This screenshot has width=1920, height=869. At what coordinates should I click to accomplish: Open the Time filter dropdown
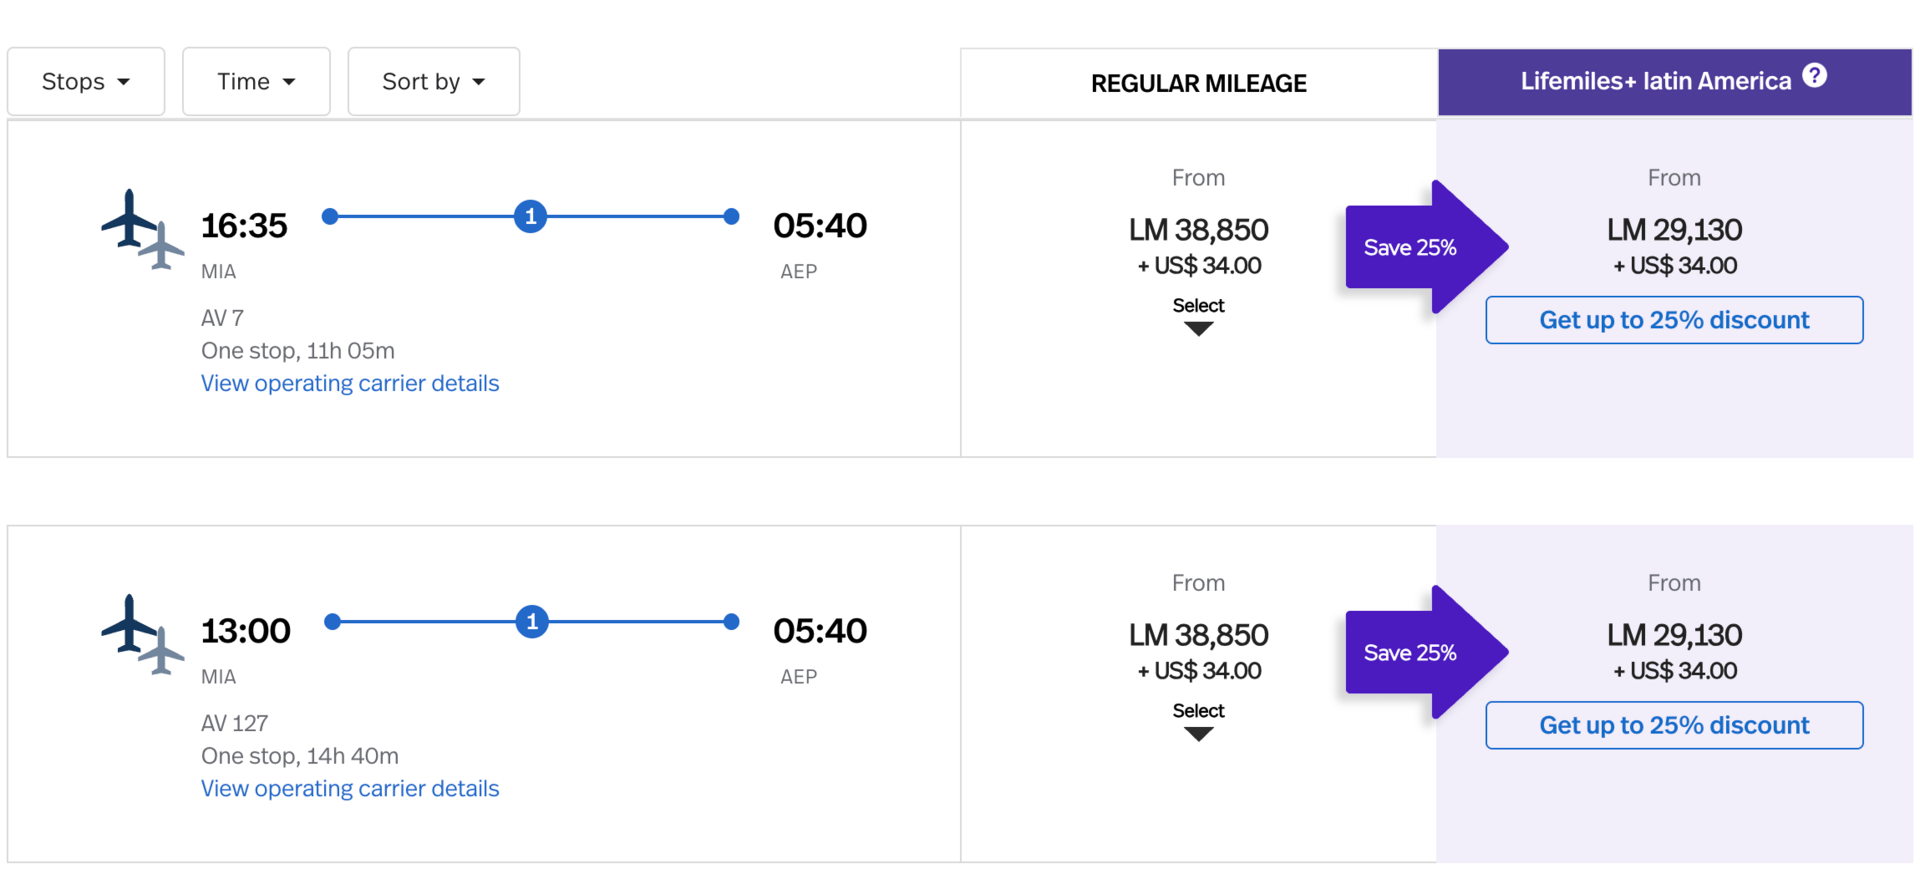(256, 82)
